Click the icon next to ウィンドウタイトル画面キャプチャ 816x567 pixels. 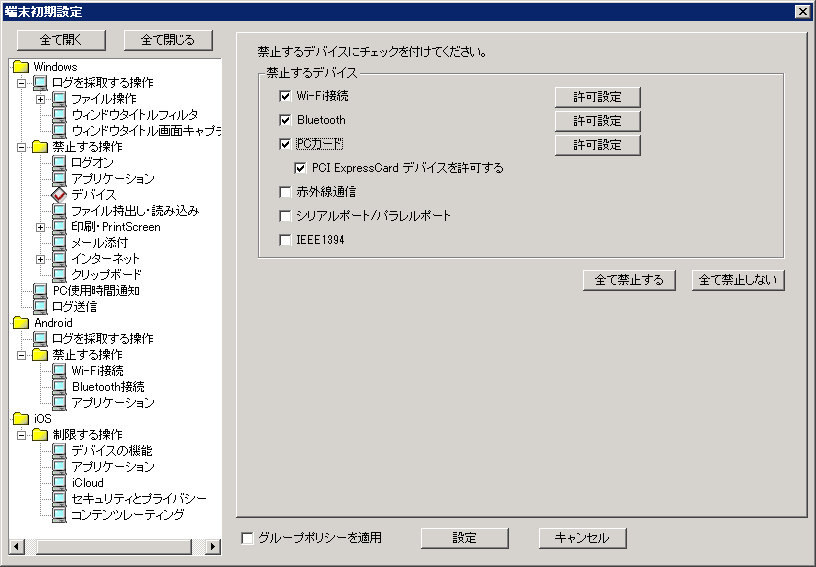(59, 131)
